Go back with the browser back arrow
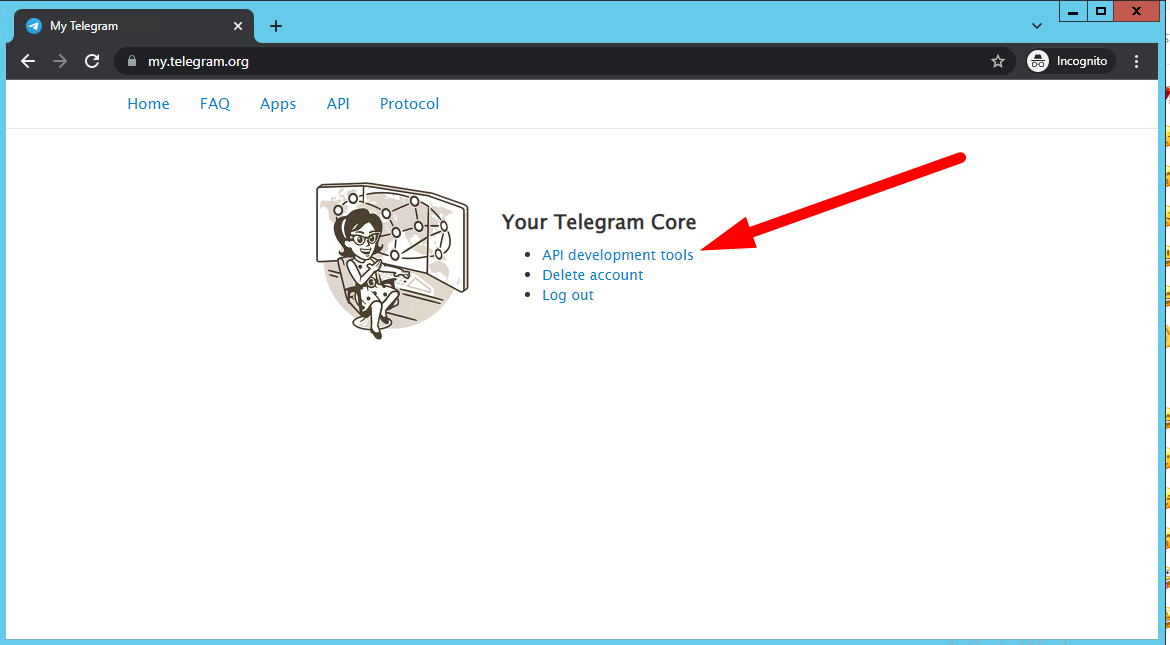Image resolution: width=1170 pixels, height=645 pixels. coord(28,61)
